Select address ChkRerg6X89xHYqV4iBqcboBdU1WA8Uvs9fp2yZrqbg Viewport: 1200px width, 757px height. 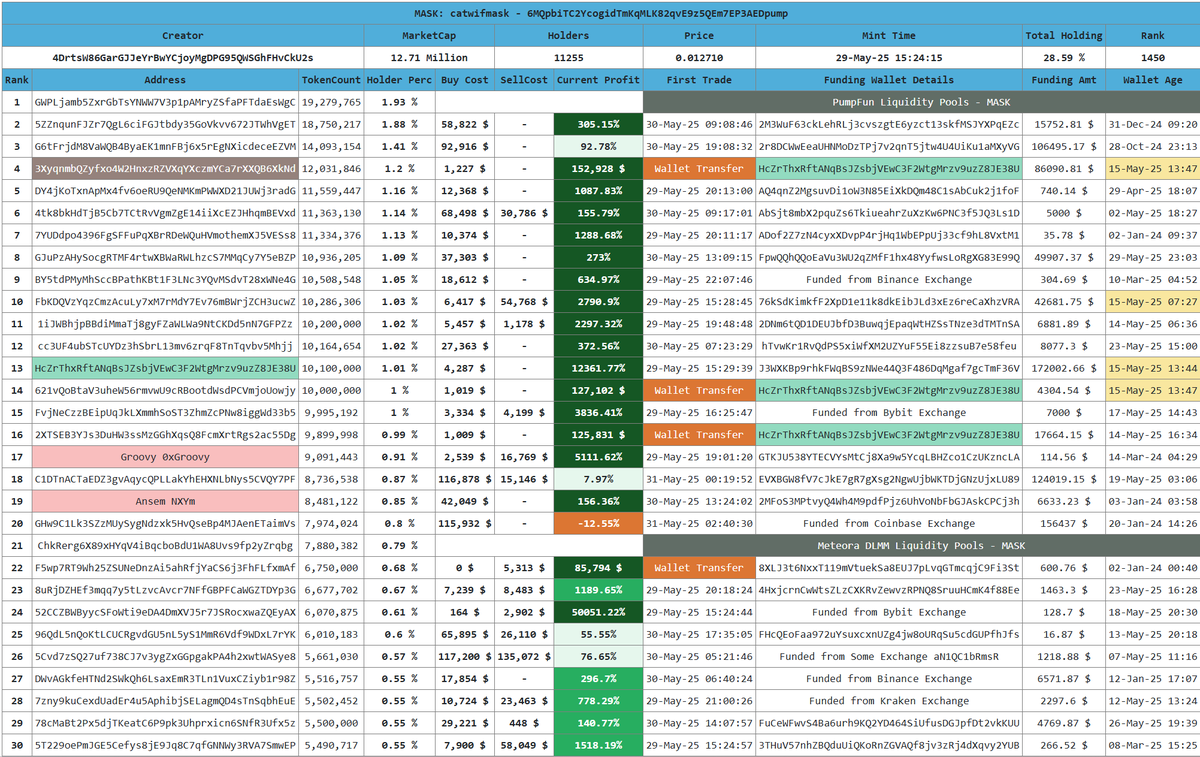click(x=165, y=545)
